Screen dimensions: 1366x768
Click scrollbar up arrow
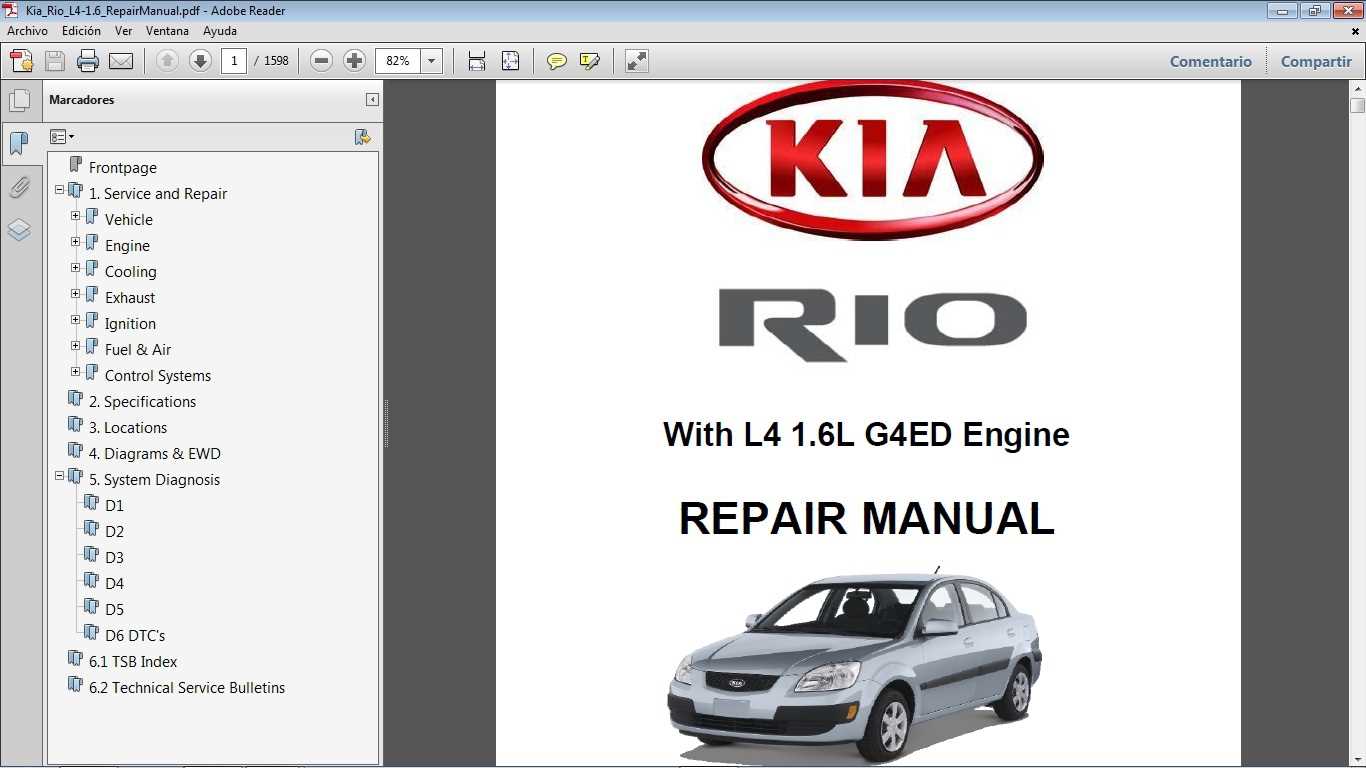[x=1357, y=88]
